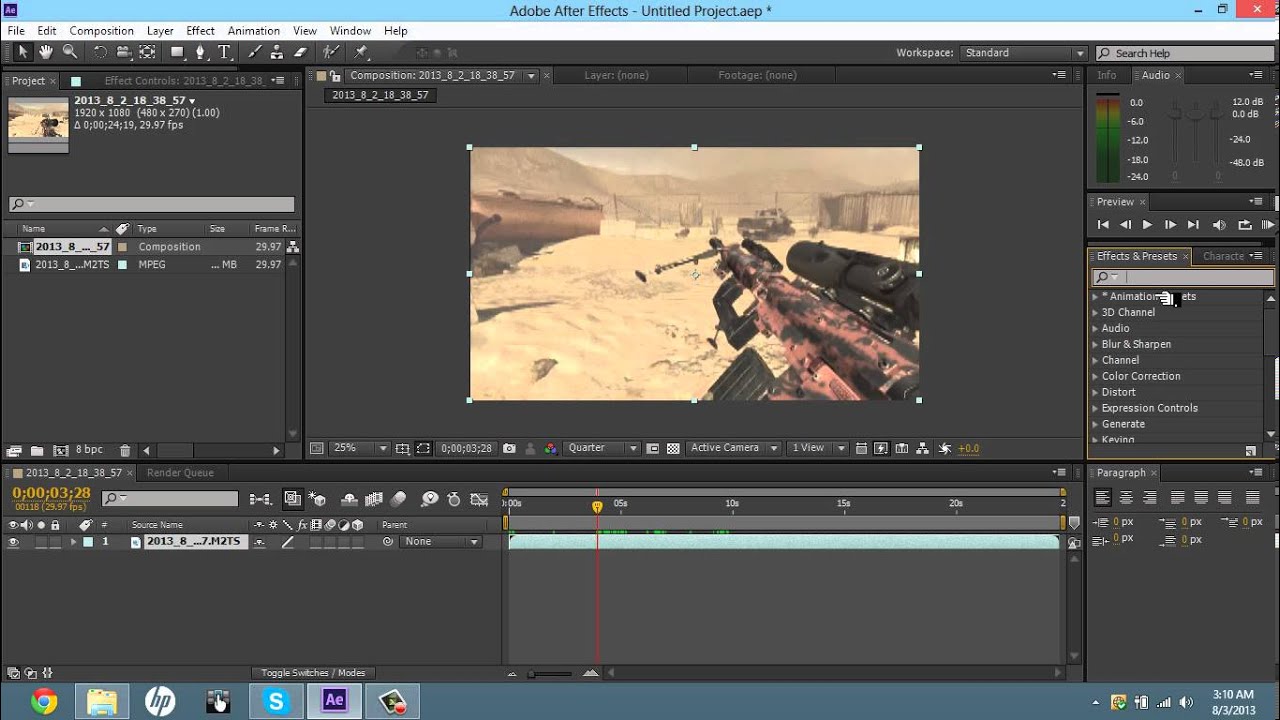The width and height of the screenshot is (1280, 720).
Task: Open the Workspace Standard dropdown
Action: click(x=1023, y=53)
